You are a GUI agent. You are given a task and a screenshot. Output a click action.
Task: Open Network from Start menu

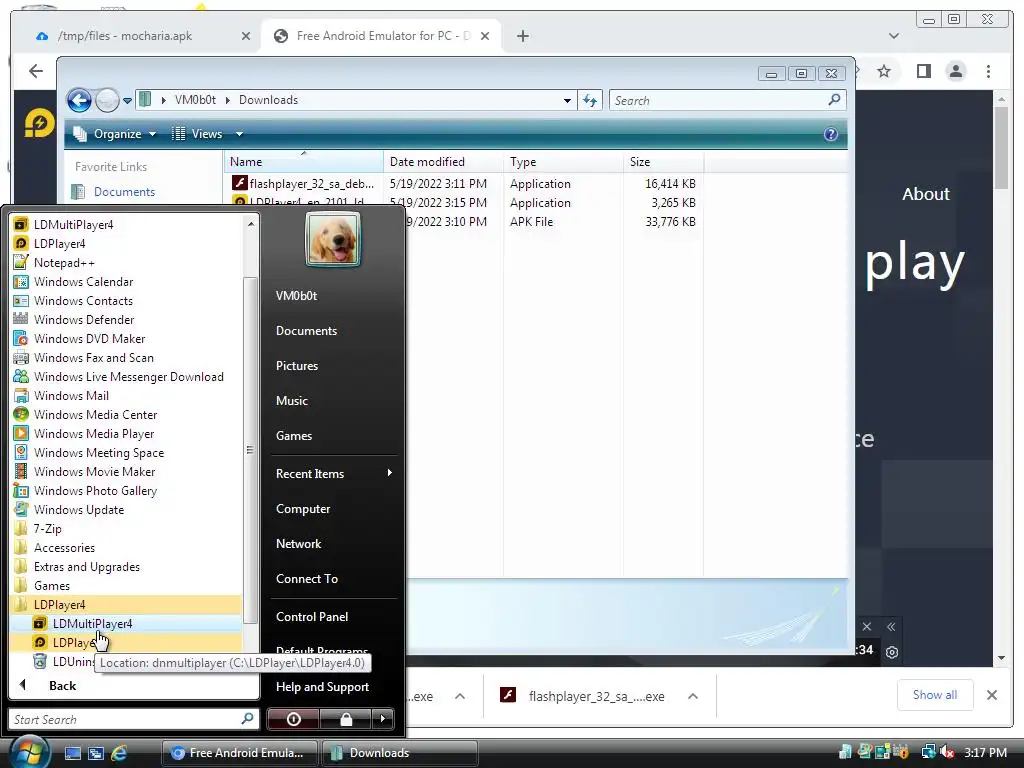pos(298,543)
